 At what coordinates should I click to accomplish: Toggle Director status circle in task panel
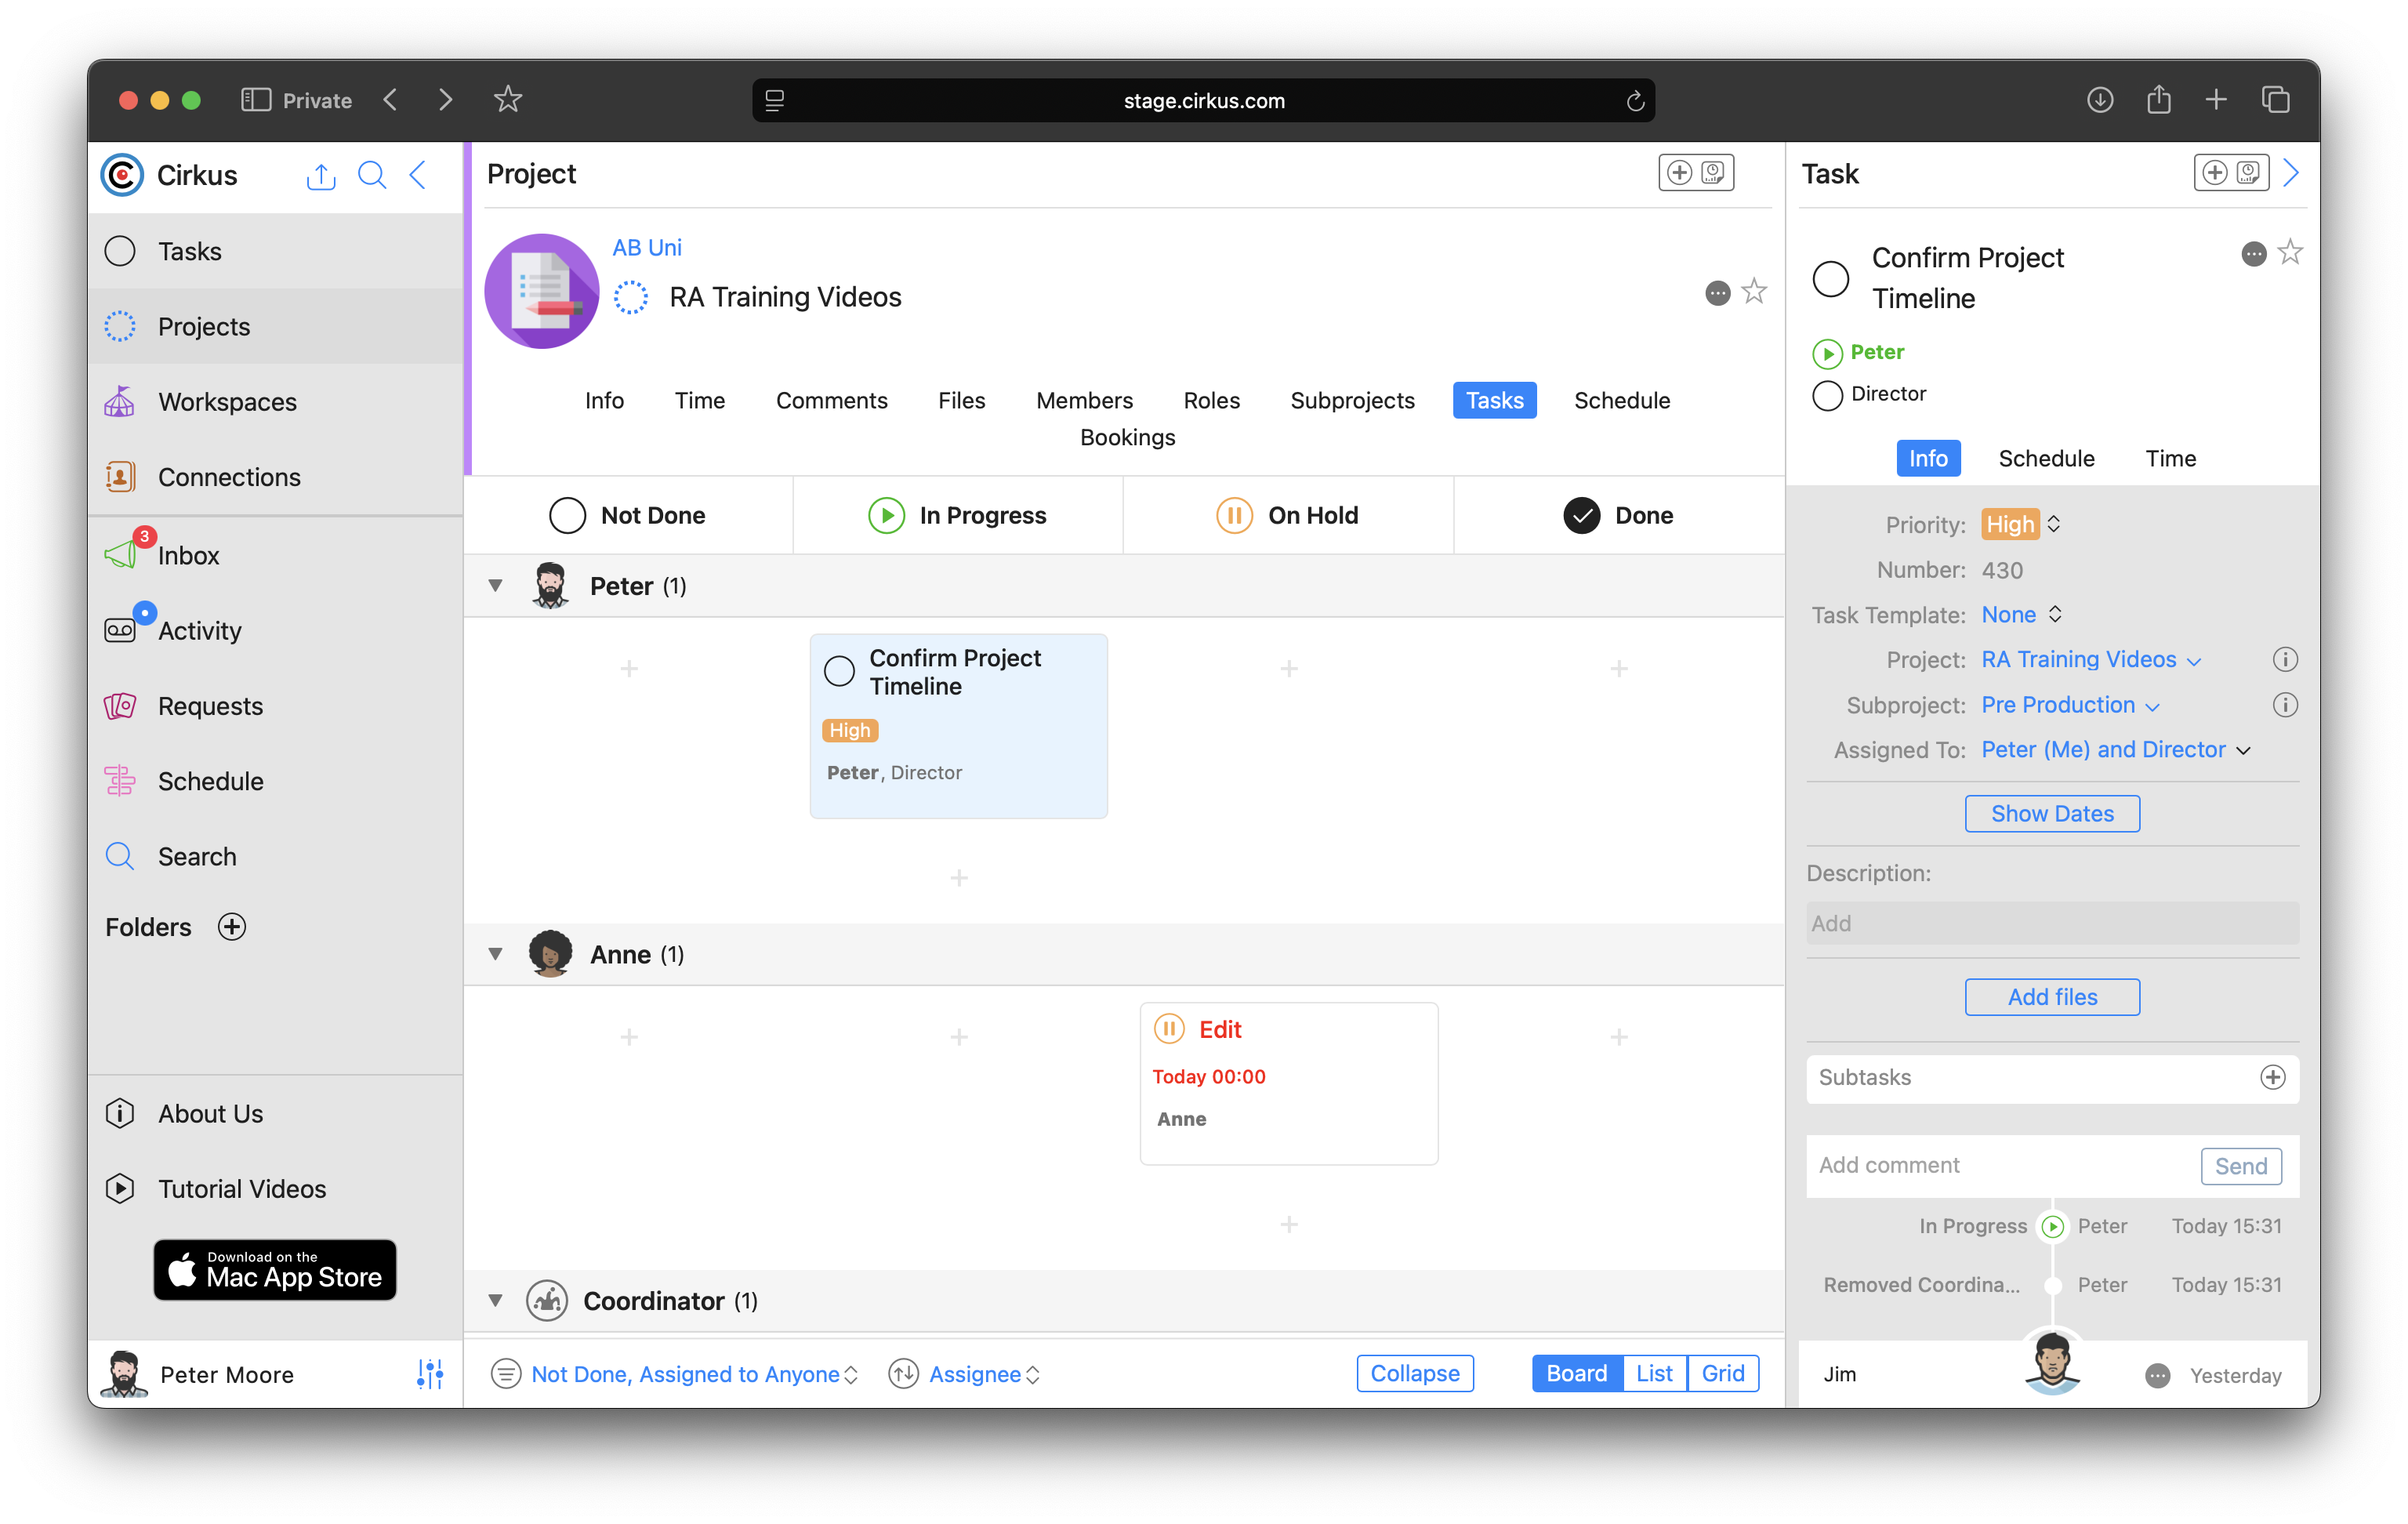click(x=1827, y=395)
